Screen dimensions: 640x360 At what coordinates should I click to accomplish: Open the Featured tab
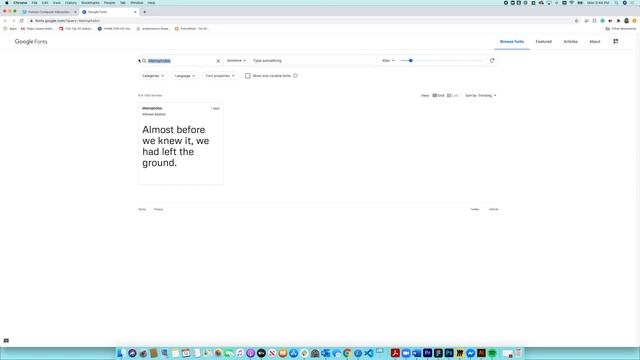(x=544, y=42)
